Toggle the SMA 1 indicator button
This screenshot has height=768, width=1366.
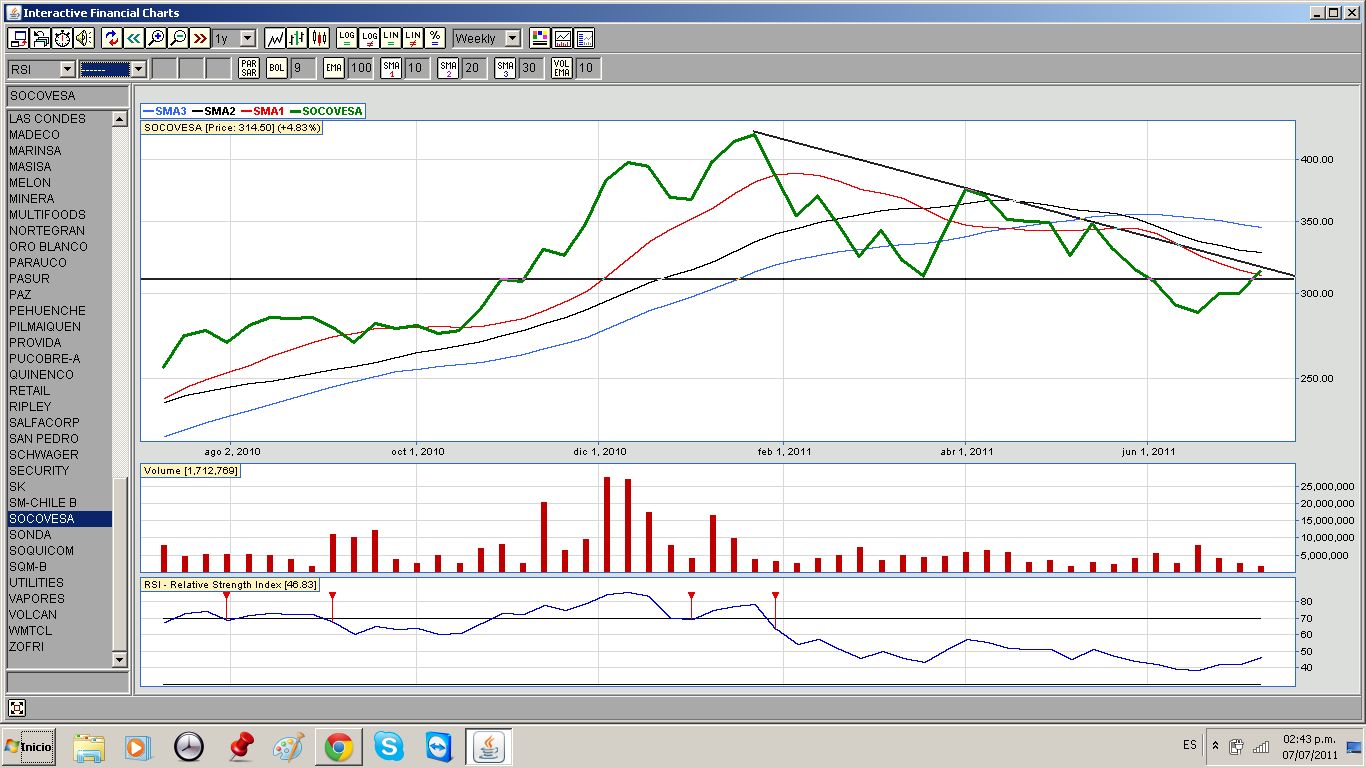pos(392,68)
